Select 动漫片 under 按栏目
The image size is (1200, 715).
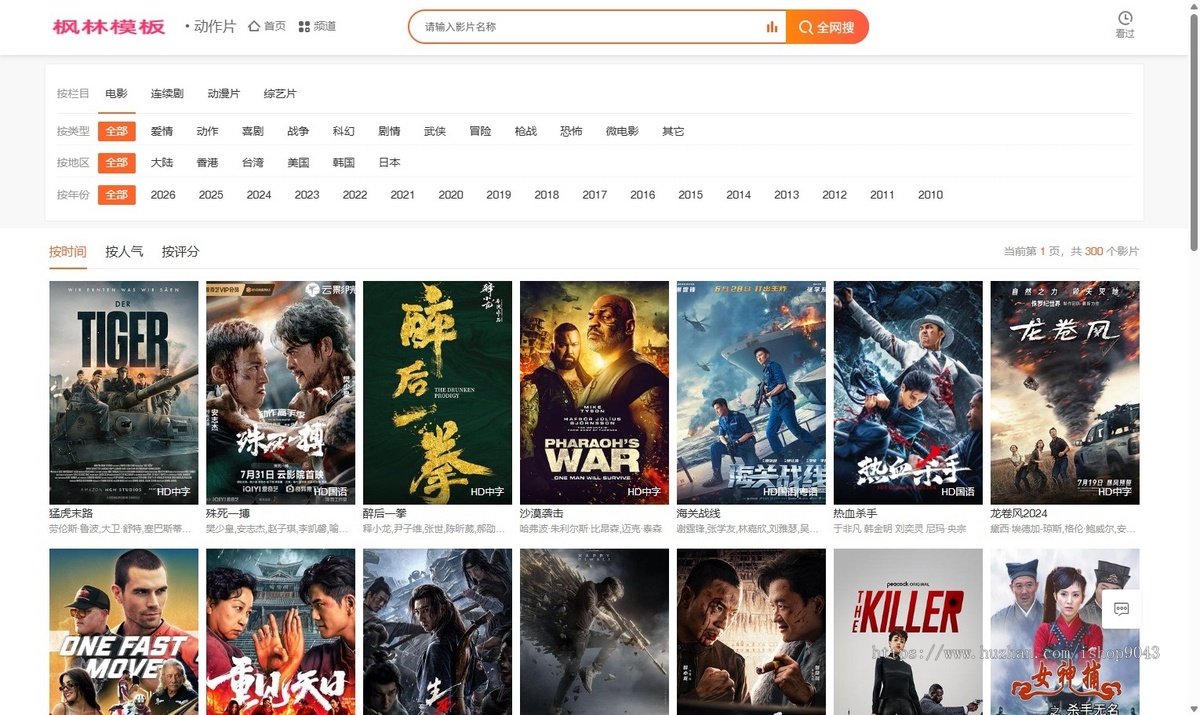coord(224,94)
